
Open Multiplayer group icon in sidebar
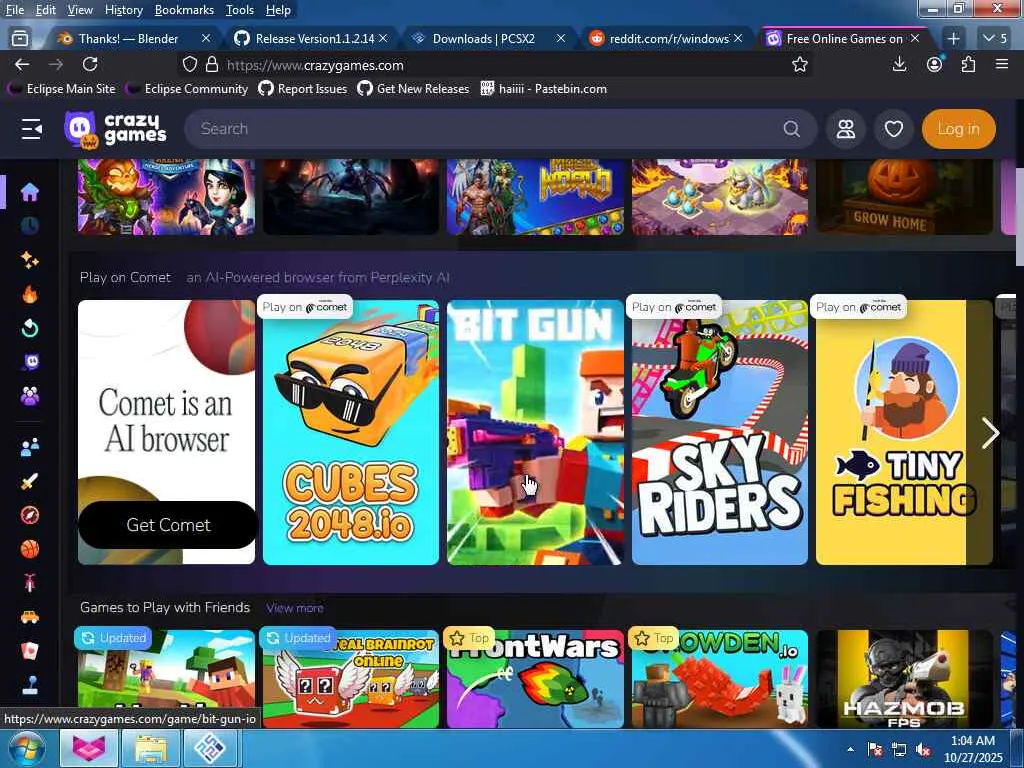(30, 396)
